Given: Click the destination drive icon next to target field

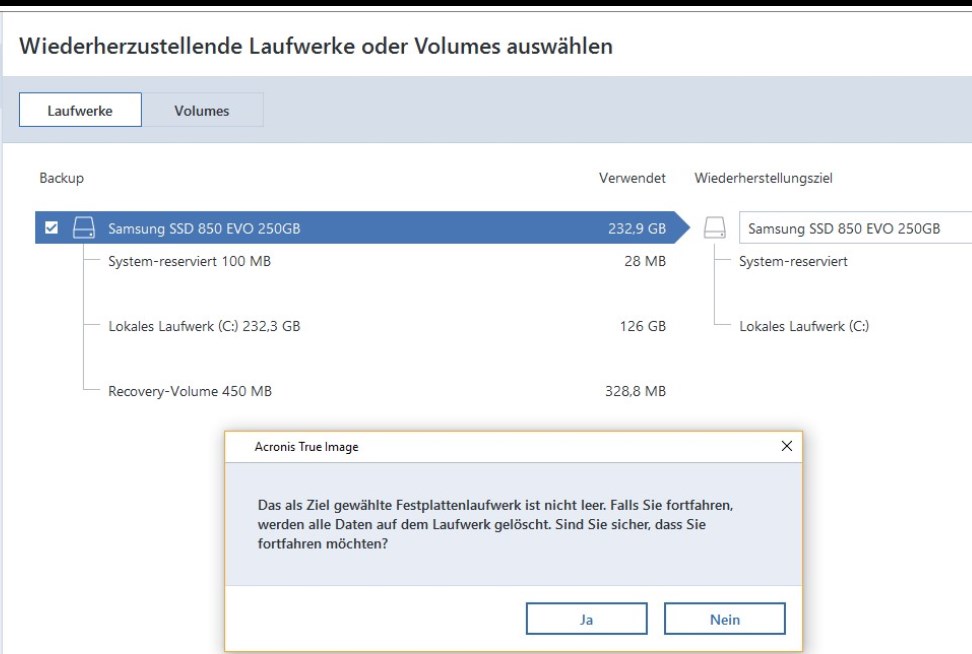Looking at the screenshot, I should (x=714, y=228).
